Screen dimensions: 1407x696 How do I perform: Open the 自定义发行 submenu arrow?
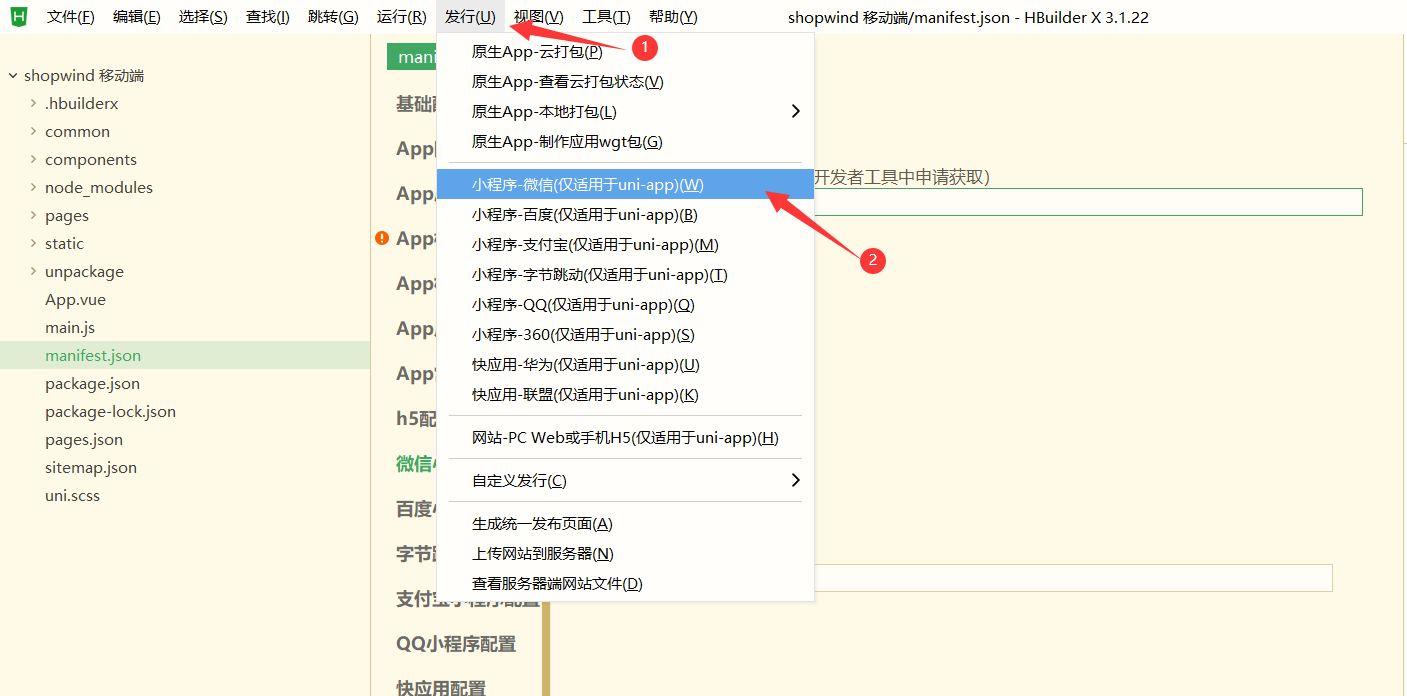pos(796,480)
